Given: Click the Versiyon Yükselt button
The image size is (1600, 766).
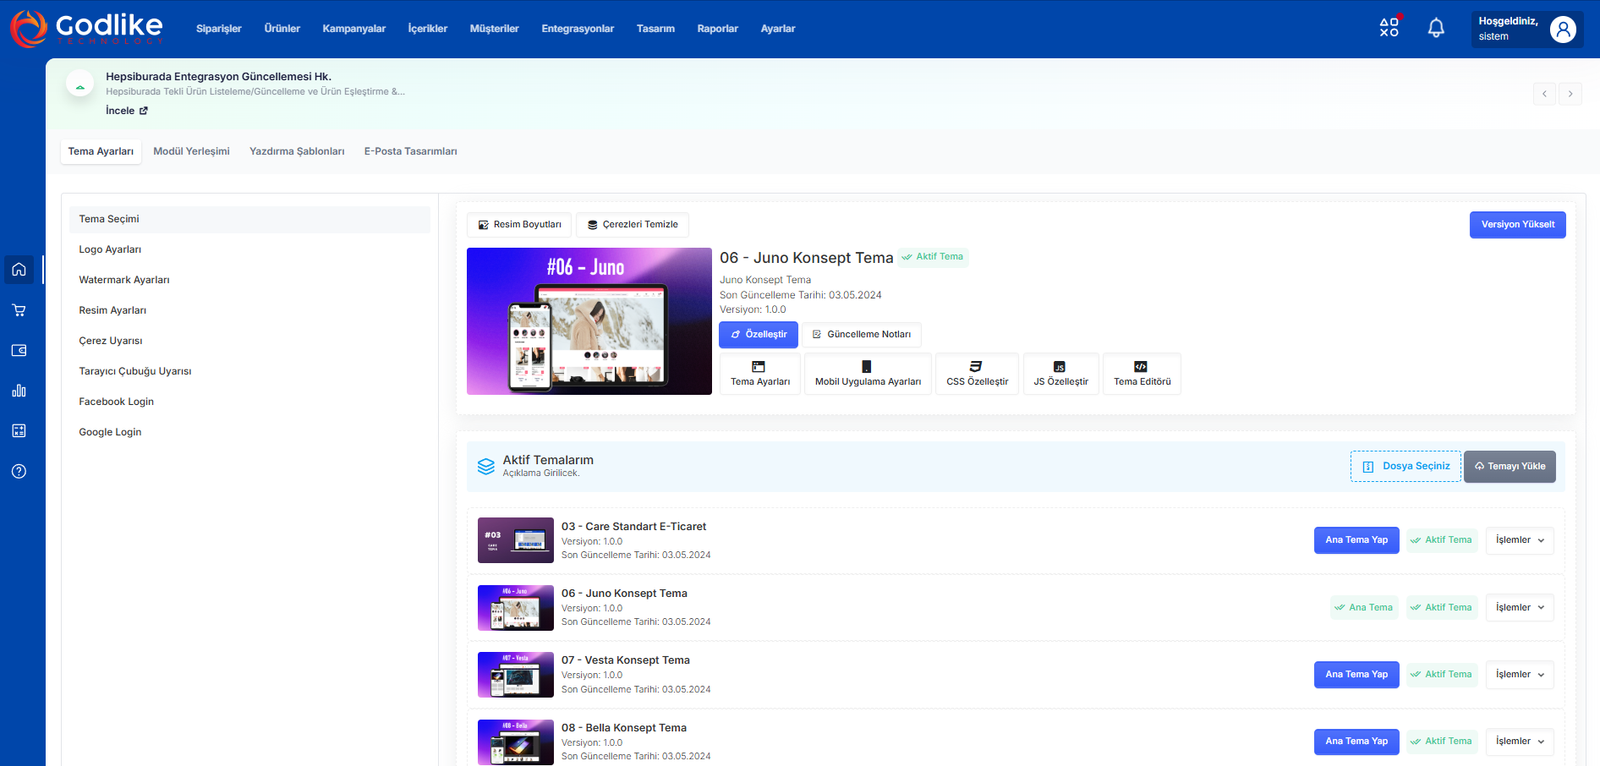Looking at the screenshot, I should (x=1517, y=225).
